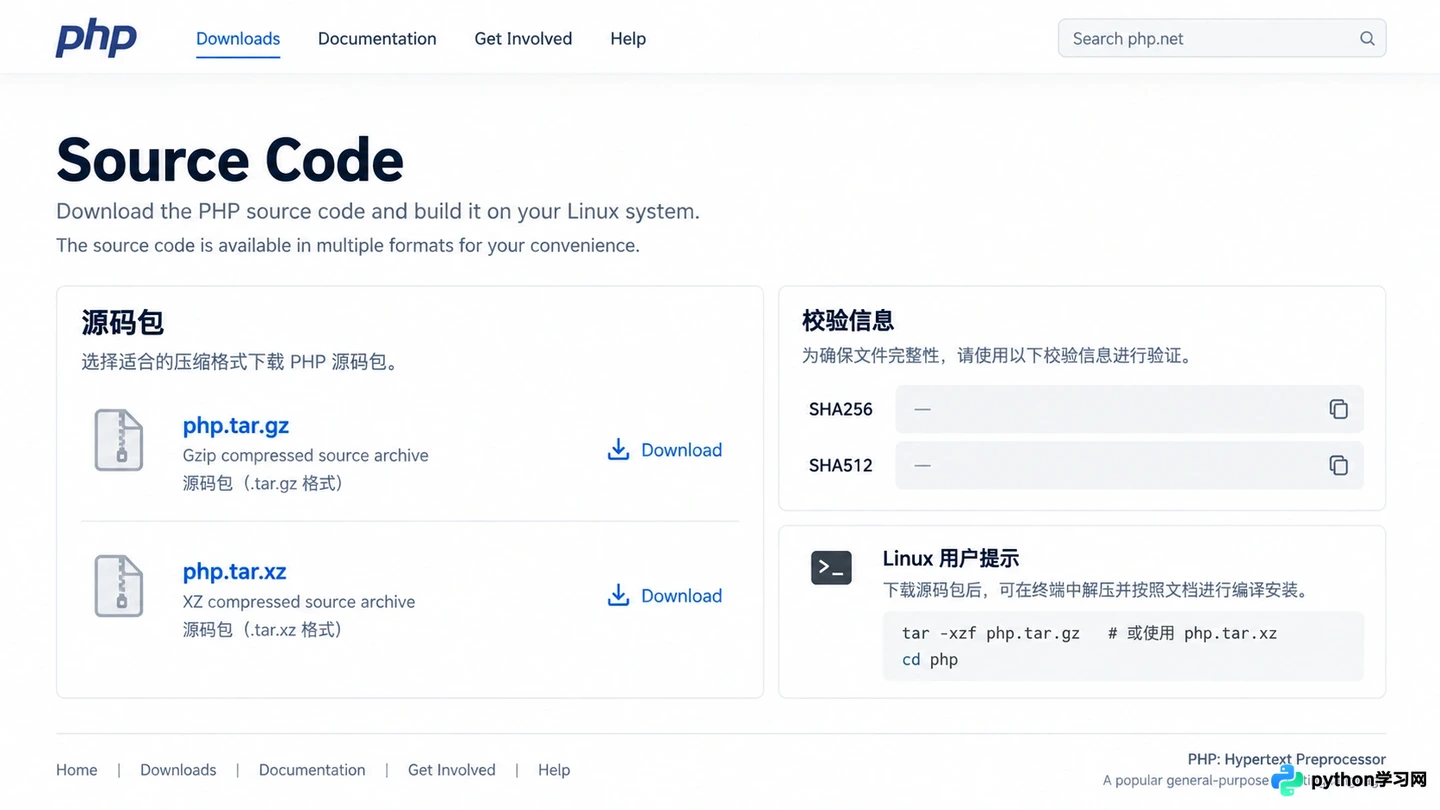Screen dimensions: 1440x810
Task: Click the 源码包 section heading
Action: pos(122,322)
